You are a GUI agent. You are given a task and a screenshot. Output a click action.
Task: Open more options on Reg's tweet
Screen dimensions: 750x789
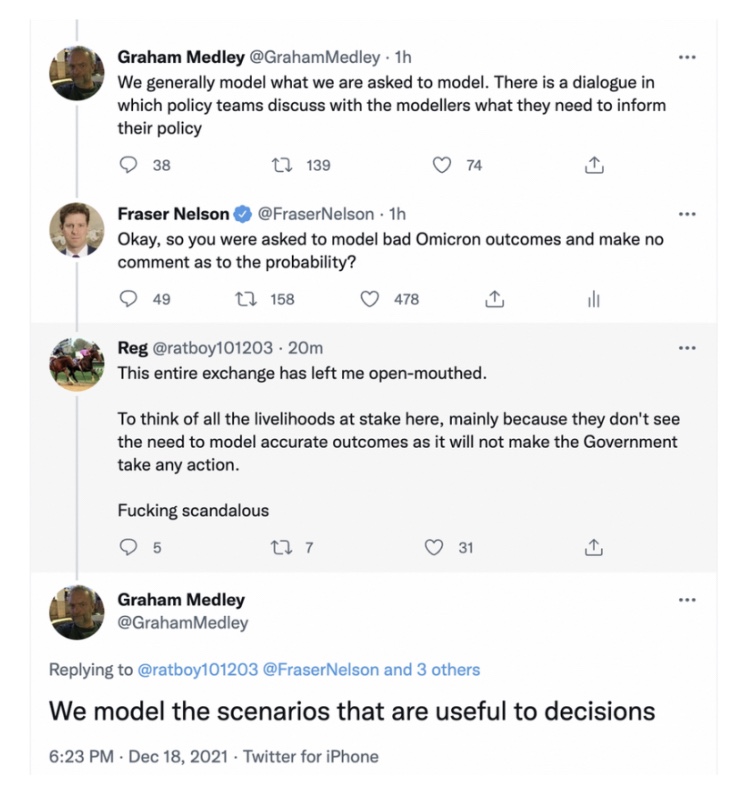pyautogui.click(x=686, y=348)
